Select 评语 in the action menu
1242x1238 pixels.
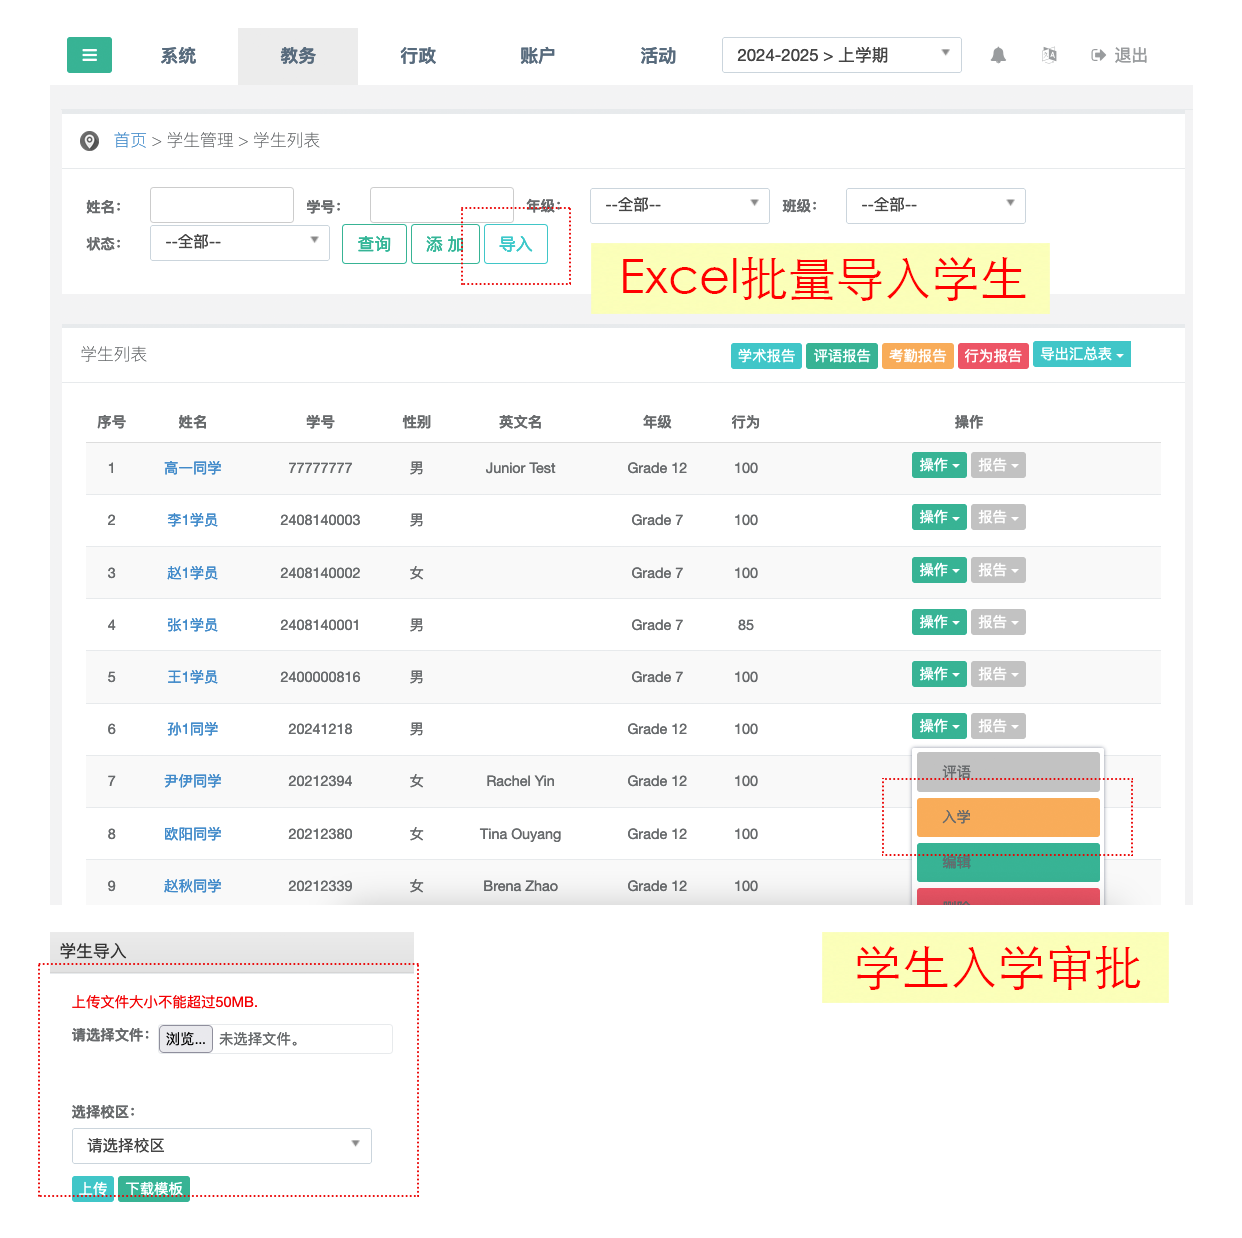coord(1008,772)
